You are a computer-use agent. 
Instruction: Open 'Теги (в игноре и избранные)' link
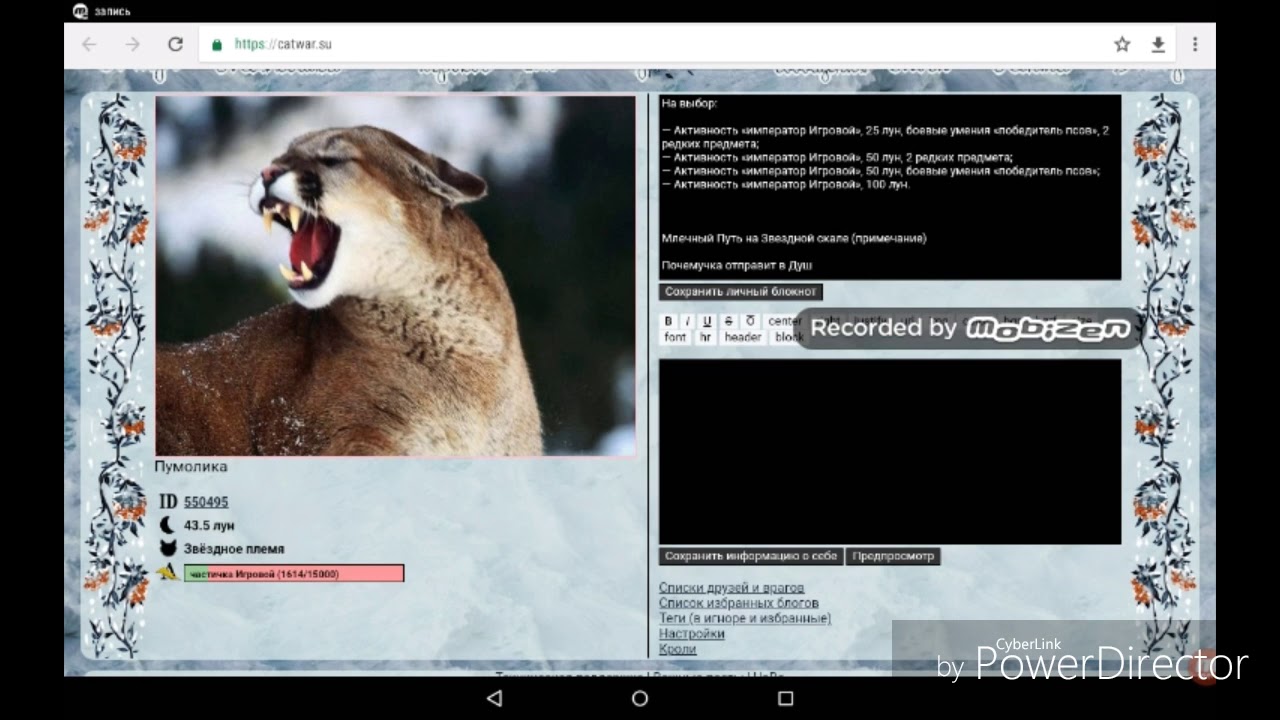click(x=744, y=618)
